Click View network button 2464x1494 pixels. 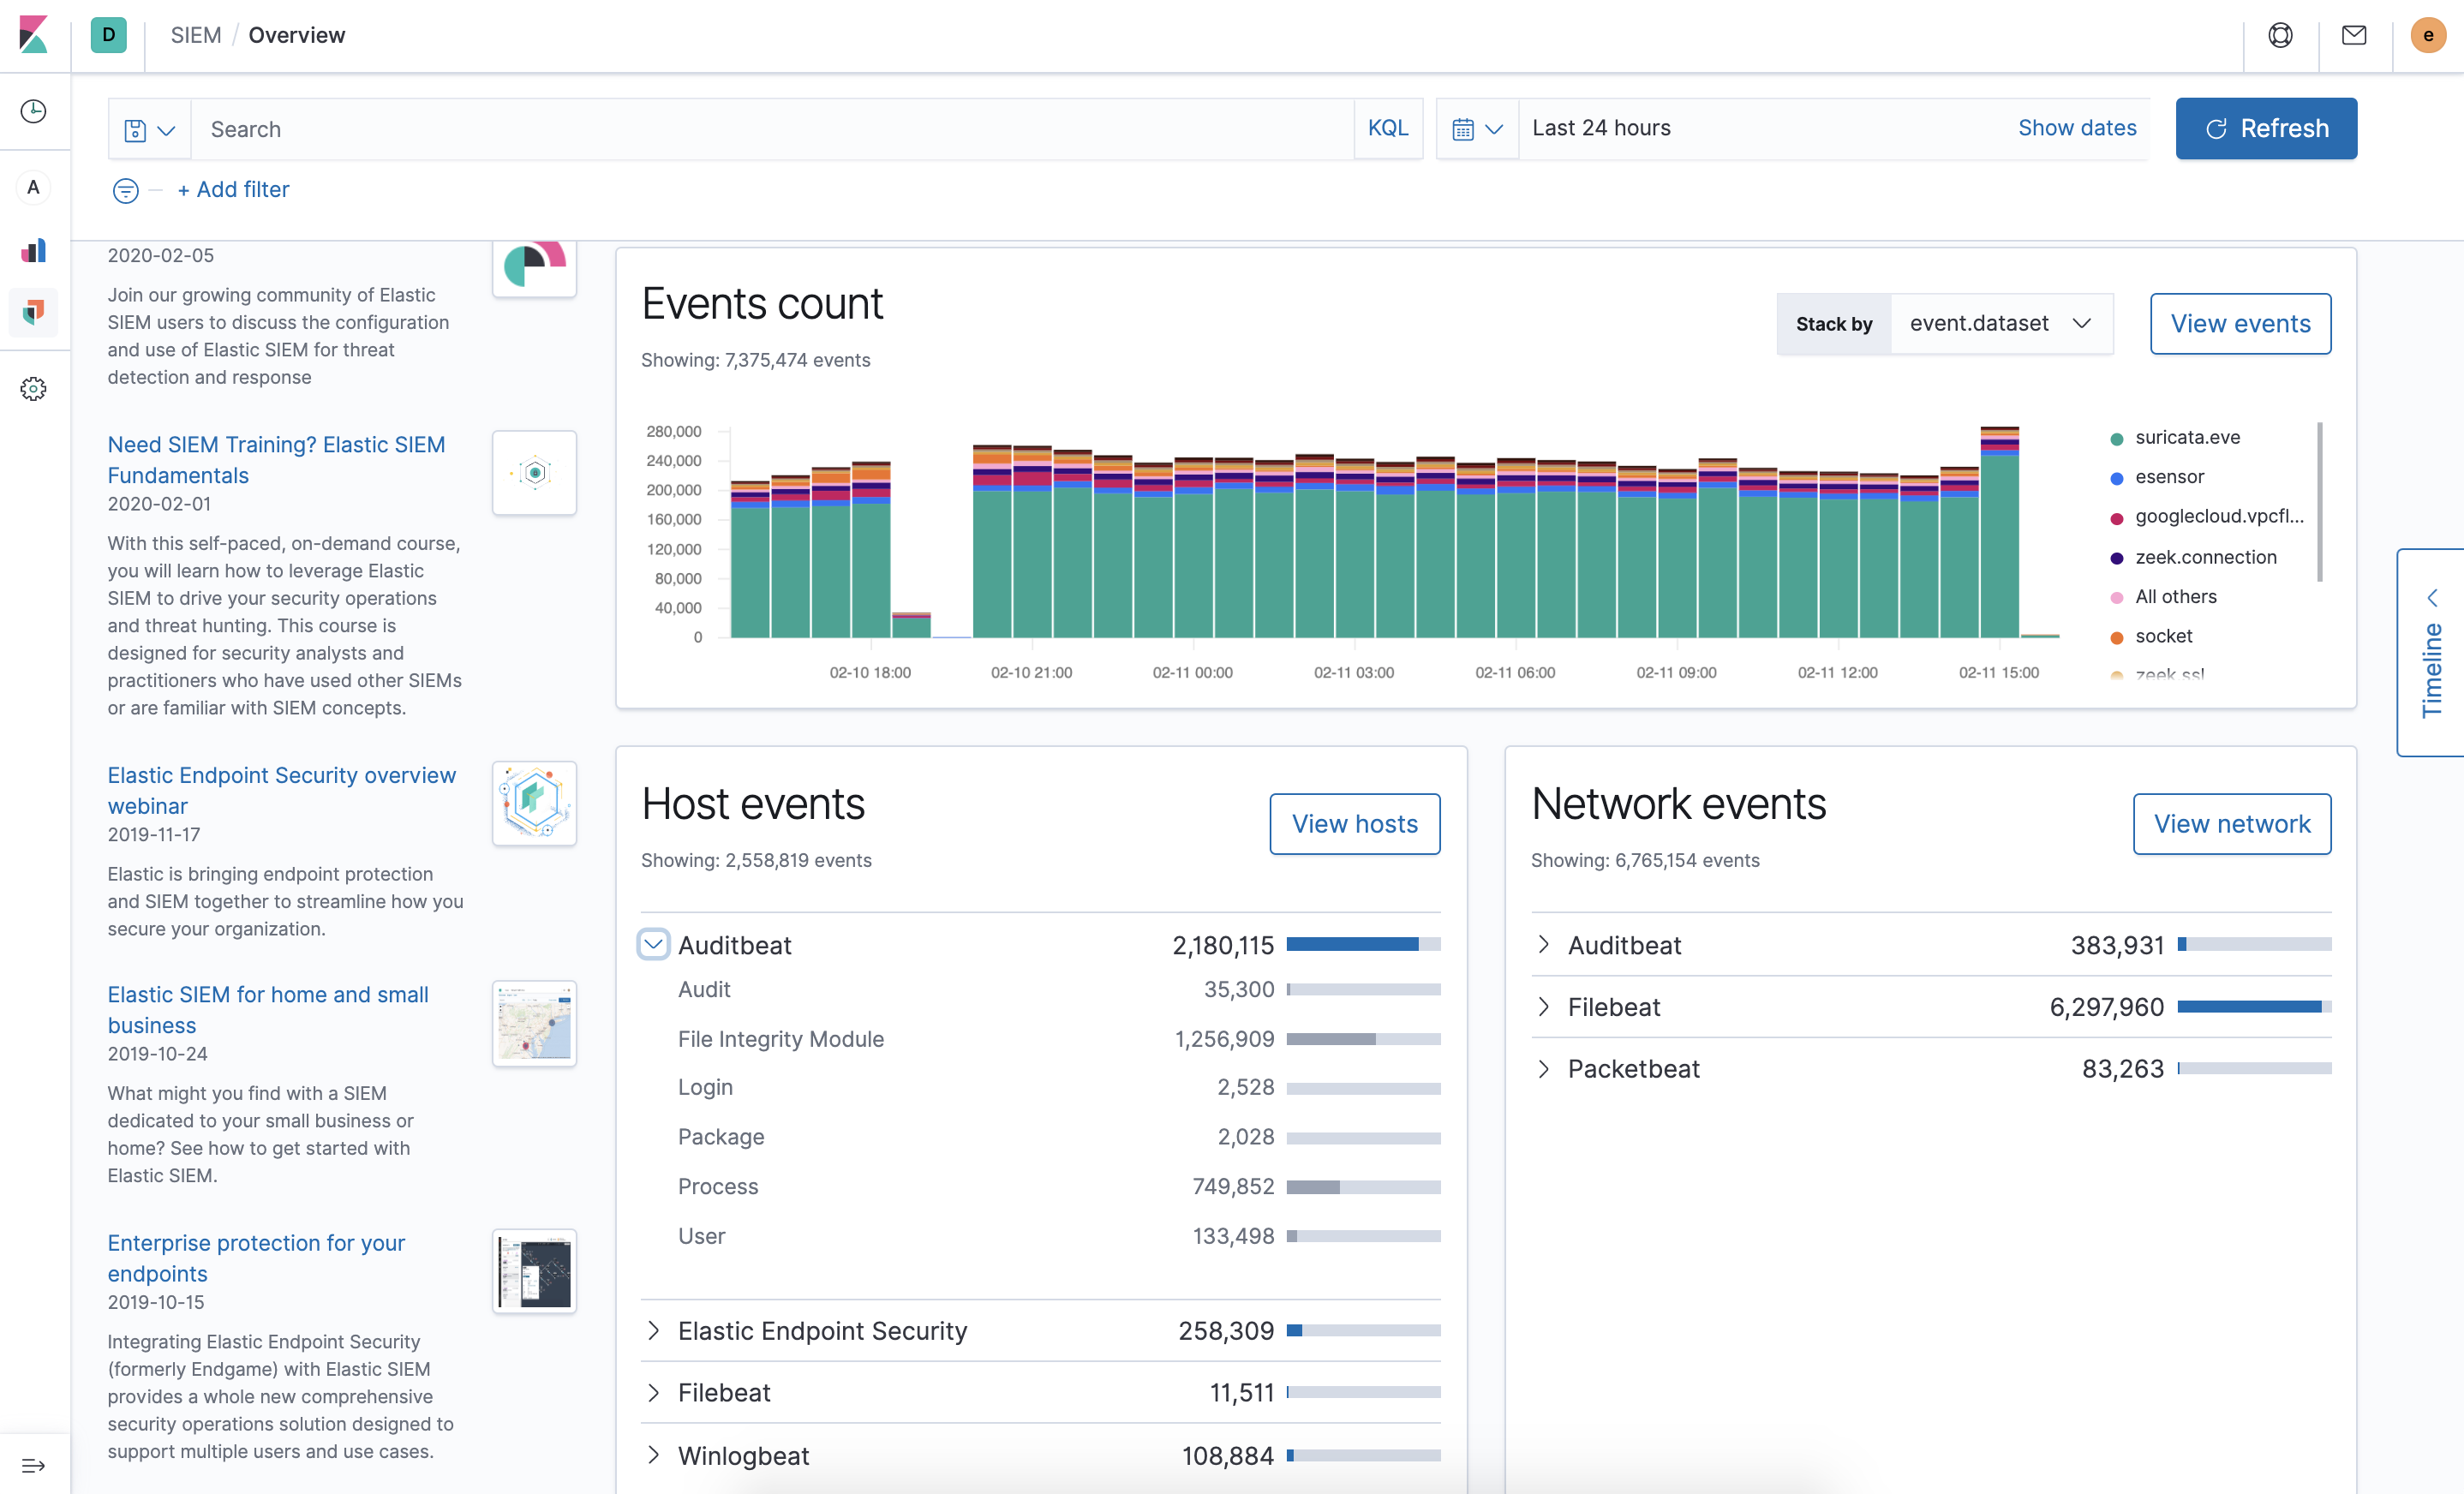2231,823
